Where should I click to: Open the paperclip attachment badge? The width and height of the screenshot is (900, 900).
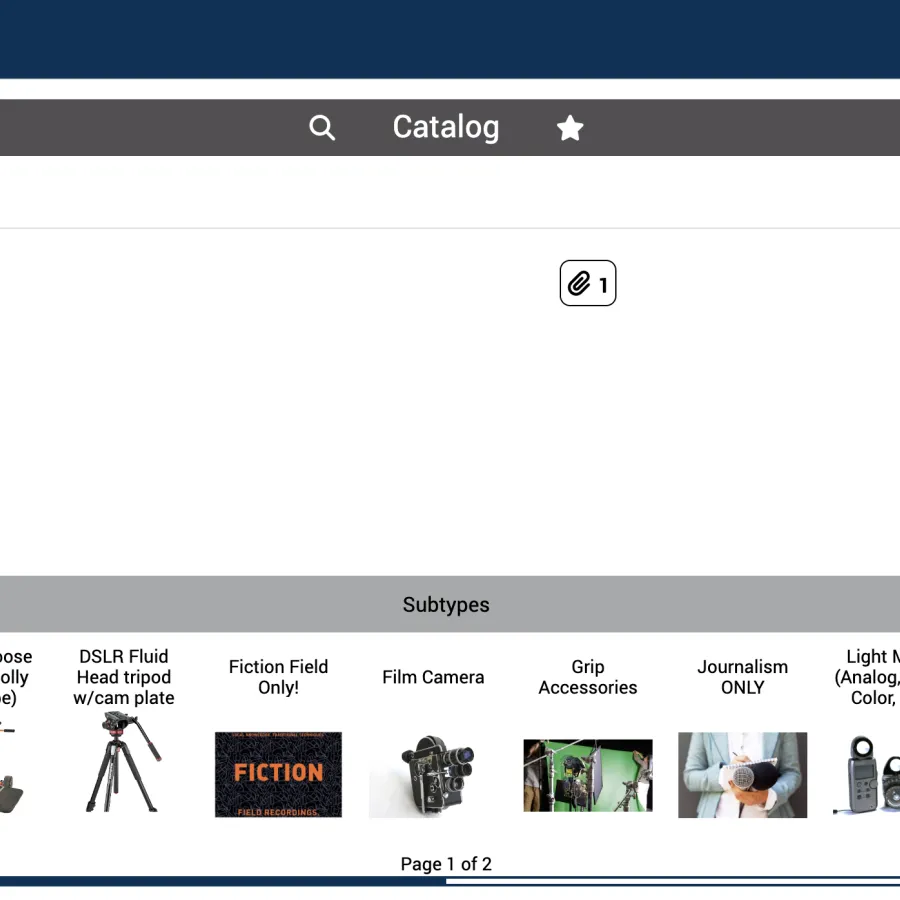click(588, 284)
